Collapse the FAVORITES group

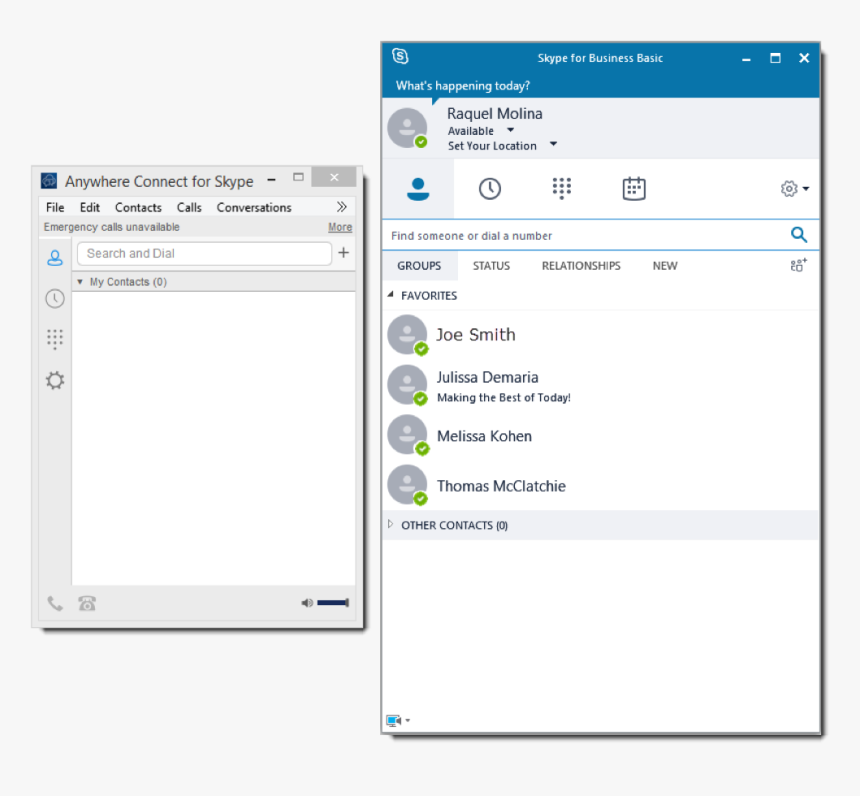[x=391, y=295]
